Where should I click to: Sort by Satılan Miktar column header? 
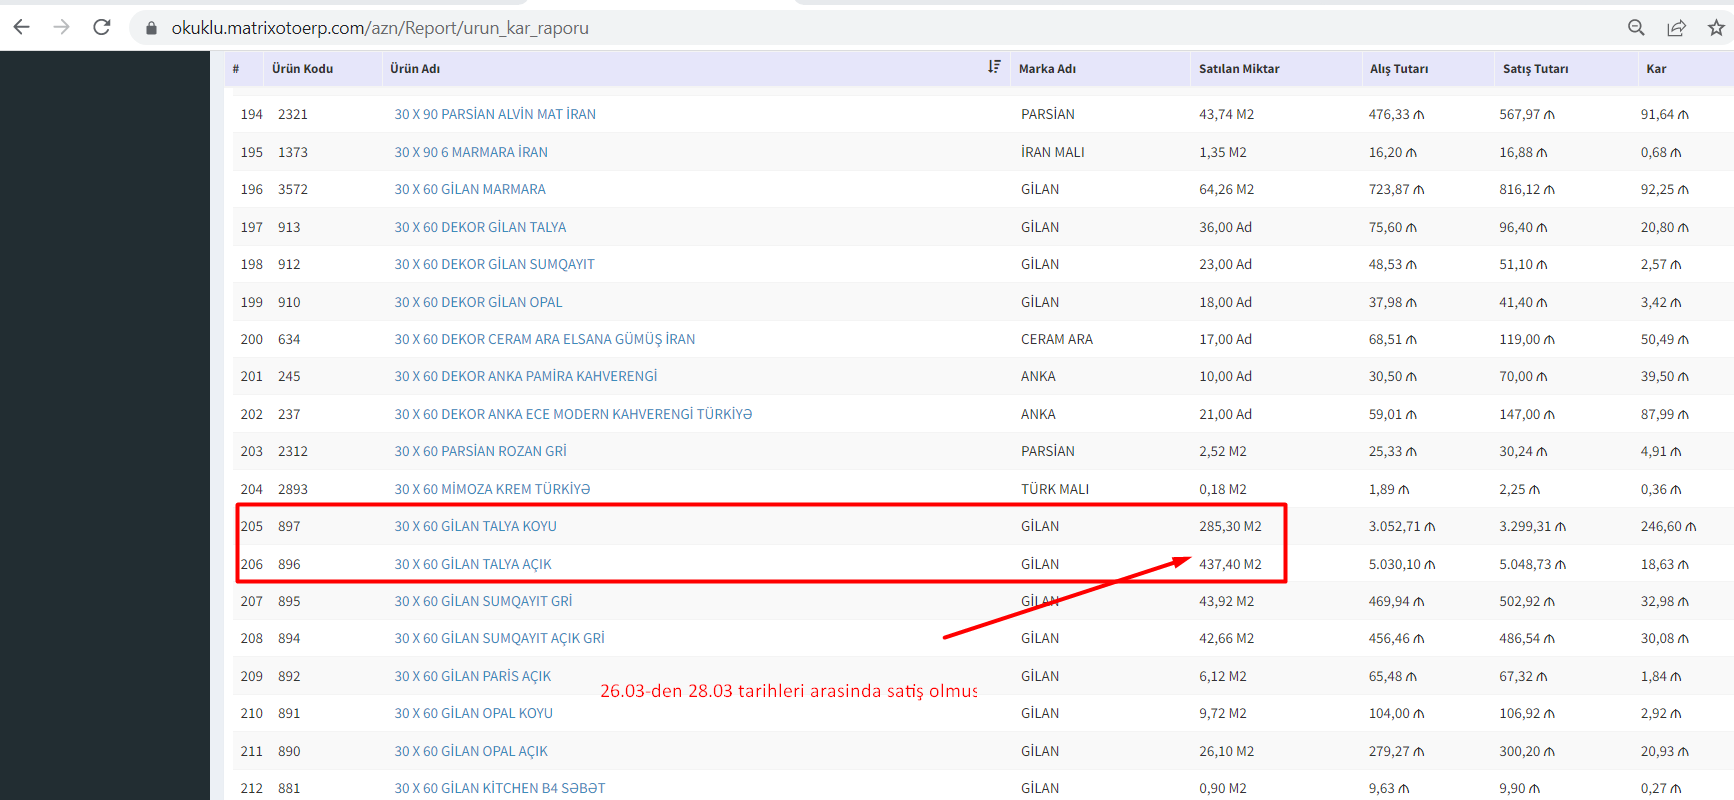tap(1239, 69)
